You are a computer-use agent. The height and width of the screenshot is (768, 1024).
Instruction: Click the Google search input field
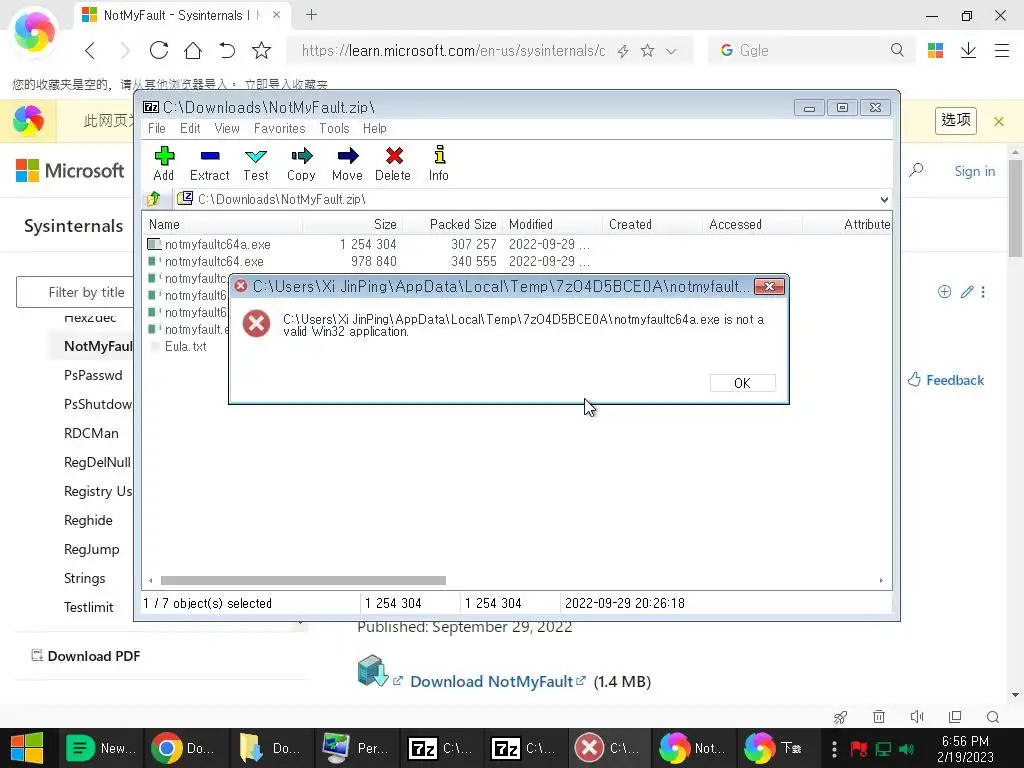(810, 50)
